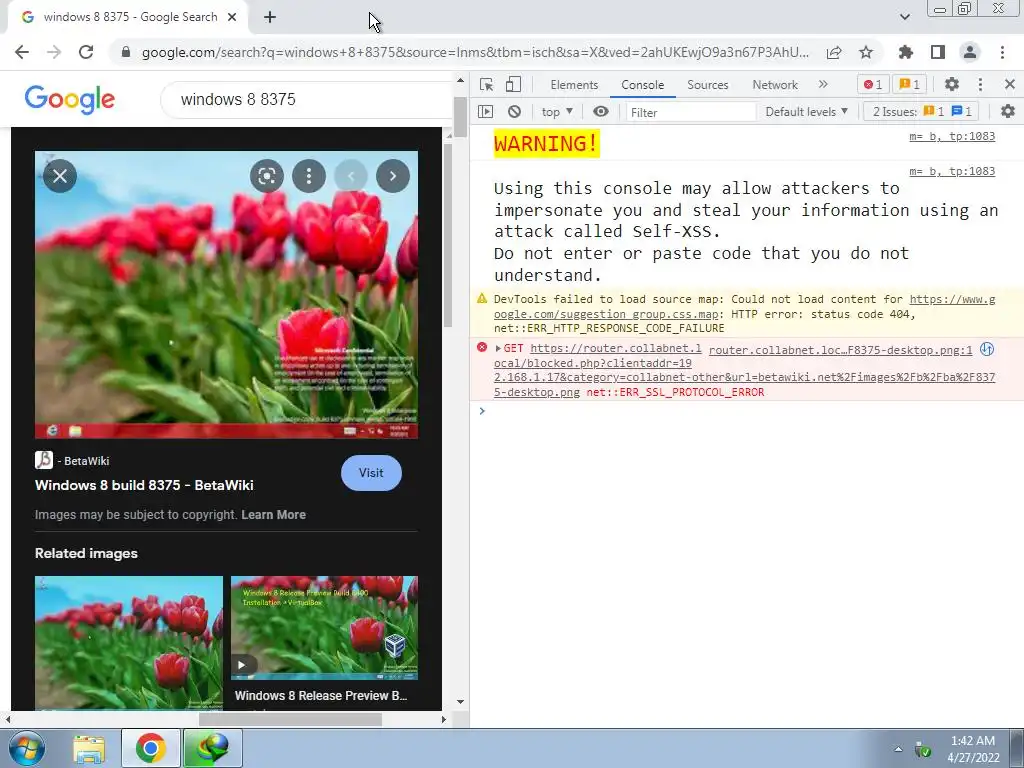
Task: Show more DevTools tabs chevron
Action: 823,84
